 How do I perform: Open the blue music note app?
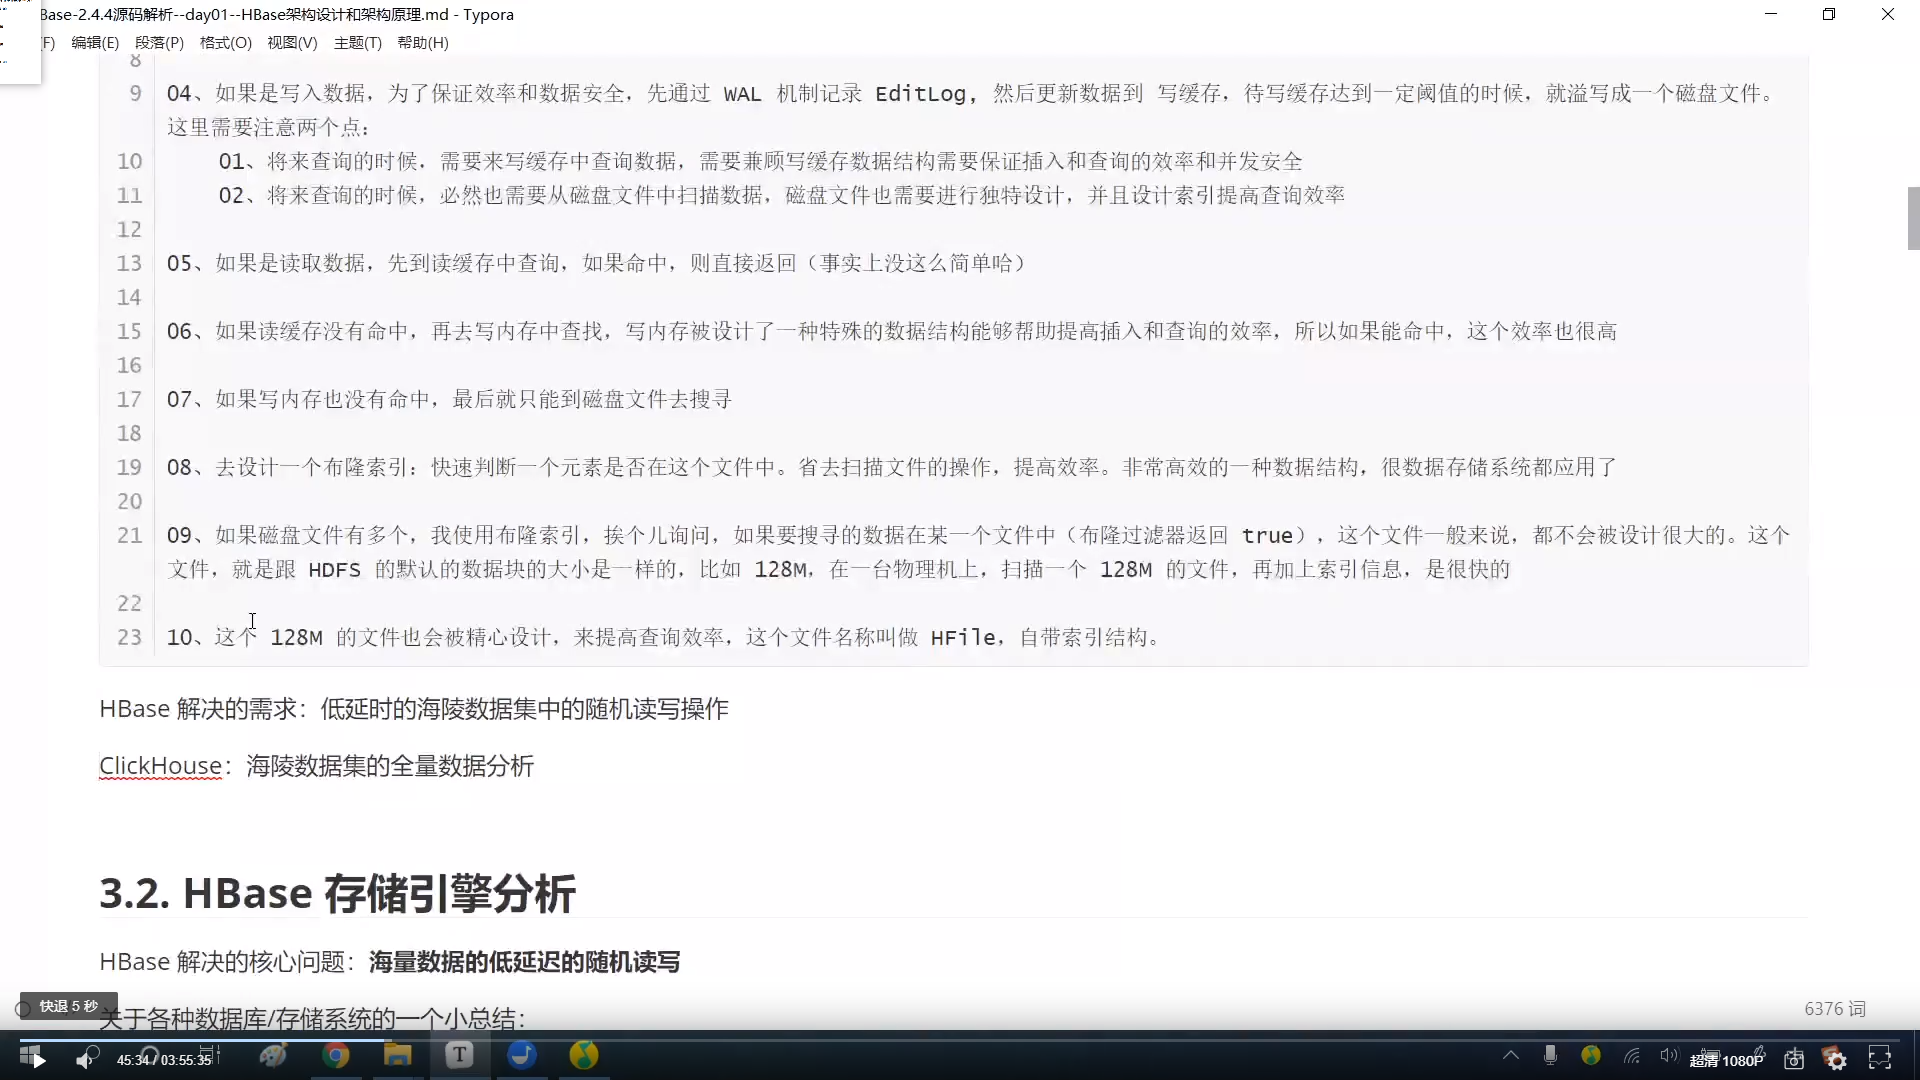(522, 1055)
